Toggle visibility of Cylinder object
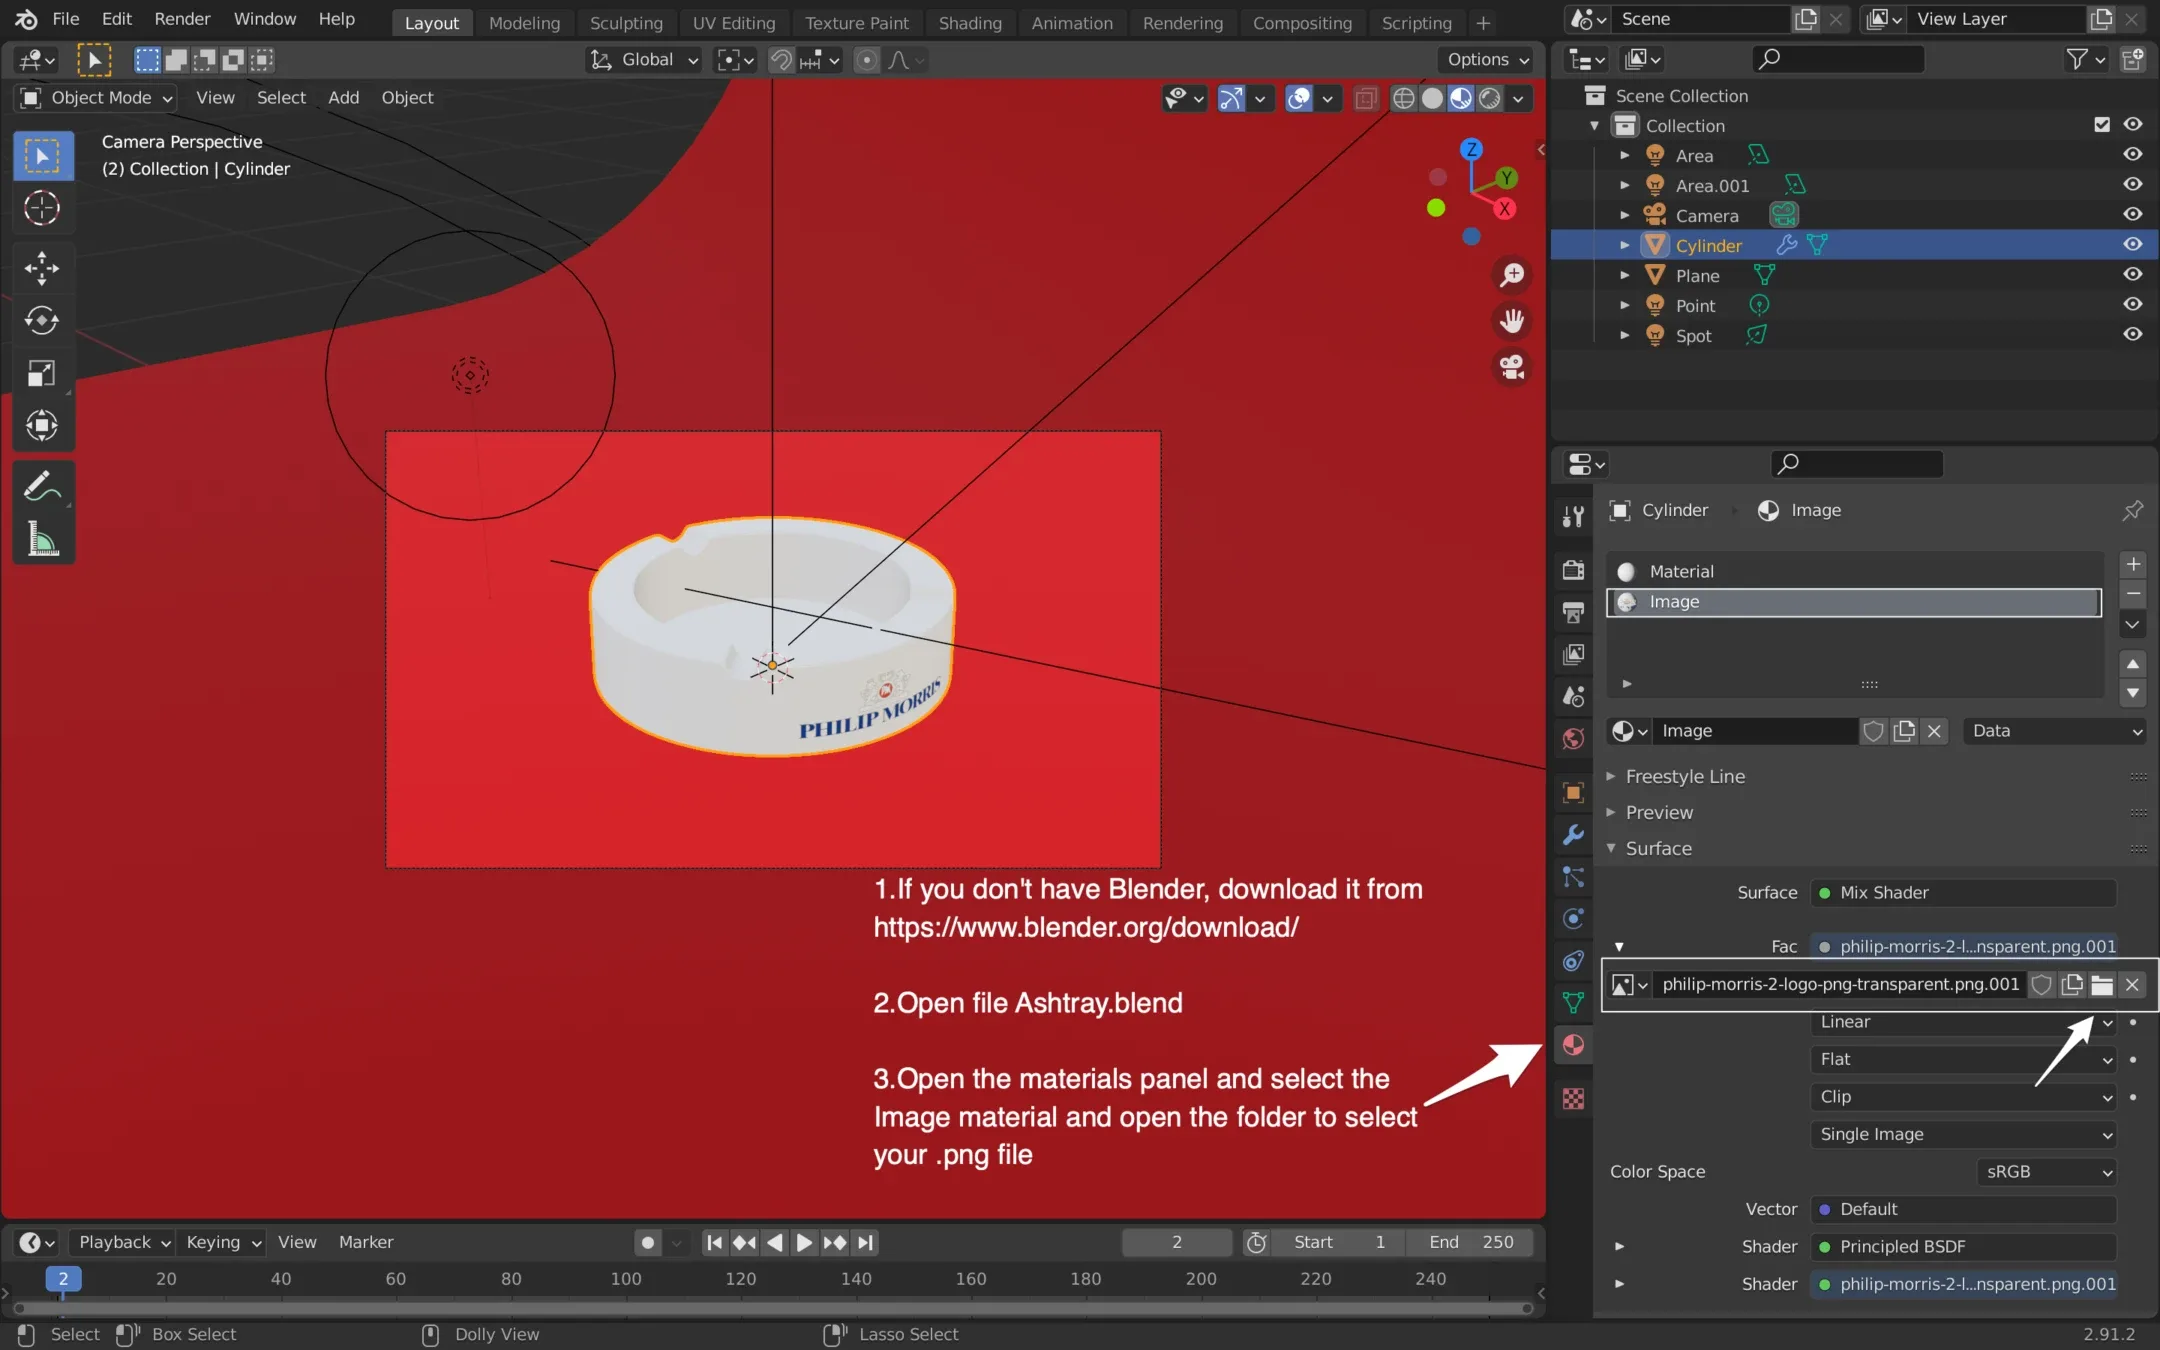The width and height of the screenshot is (2160, 1350). tap(2138, 244)
